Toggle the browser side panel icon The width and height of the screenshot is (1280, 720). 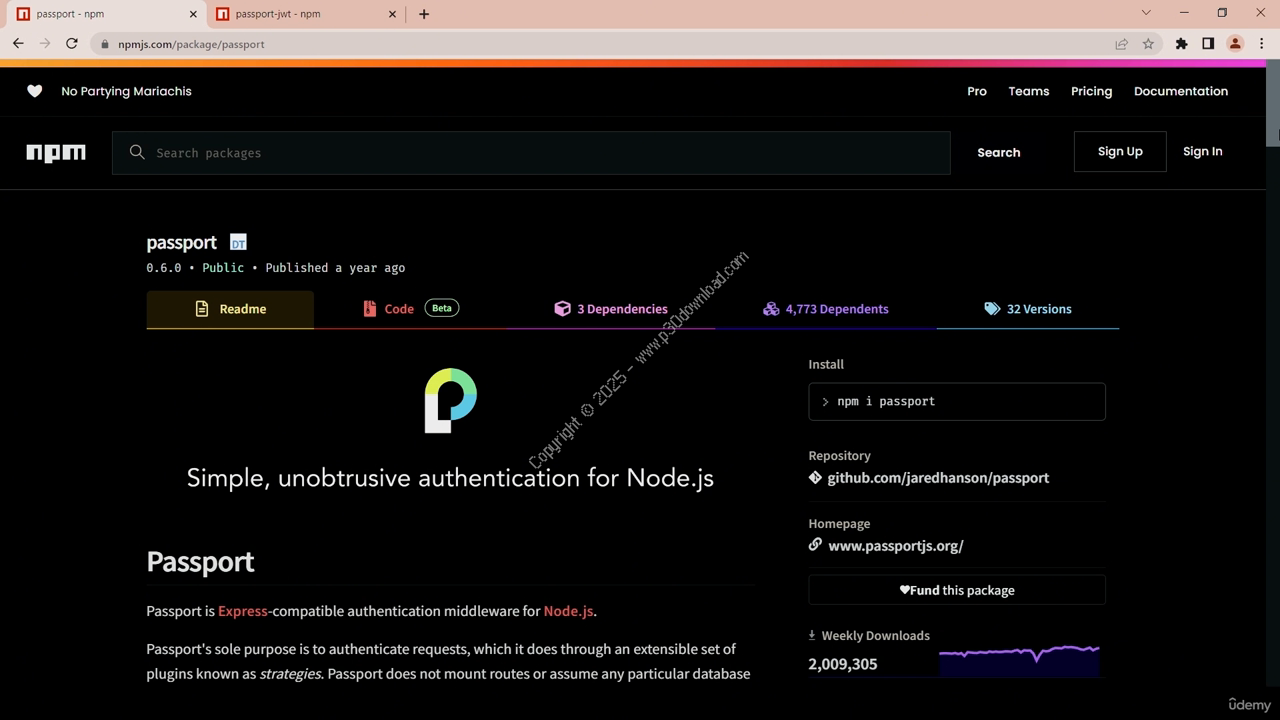(1208, 44)
